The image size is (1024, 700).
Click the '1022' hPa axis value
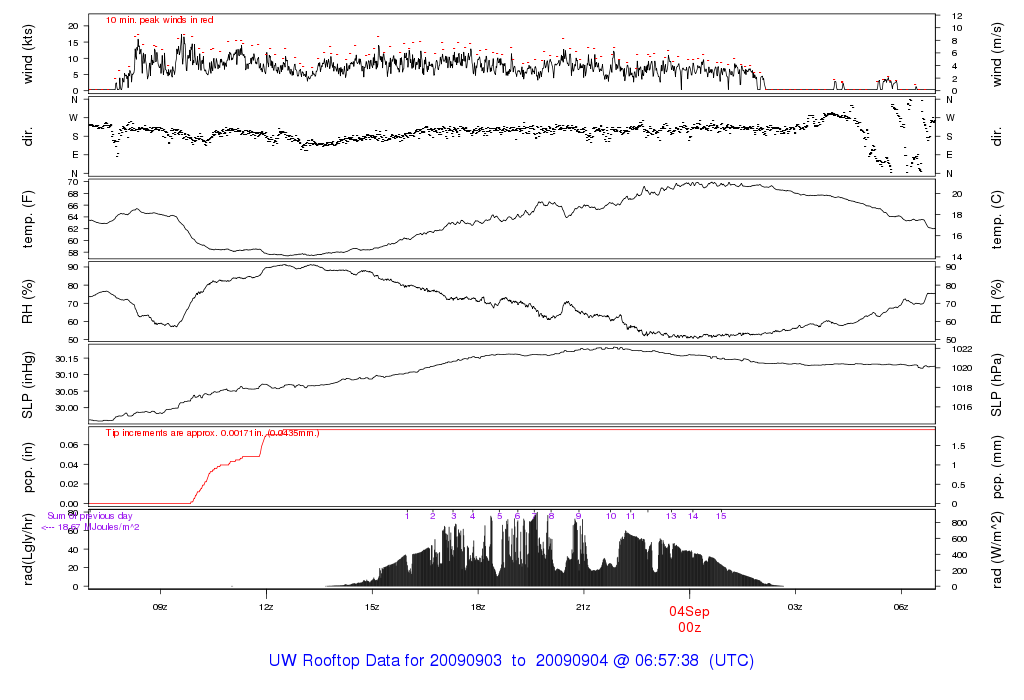[963, 349]
